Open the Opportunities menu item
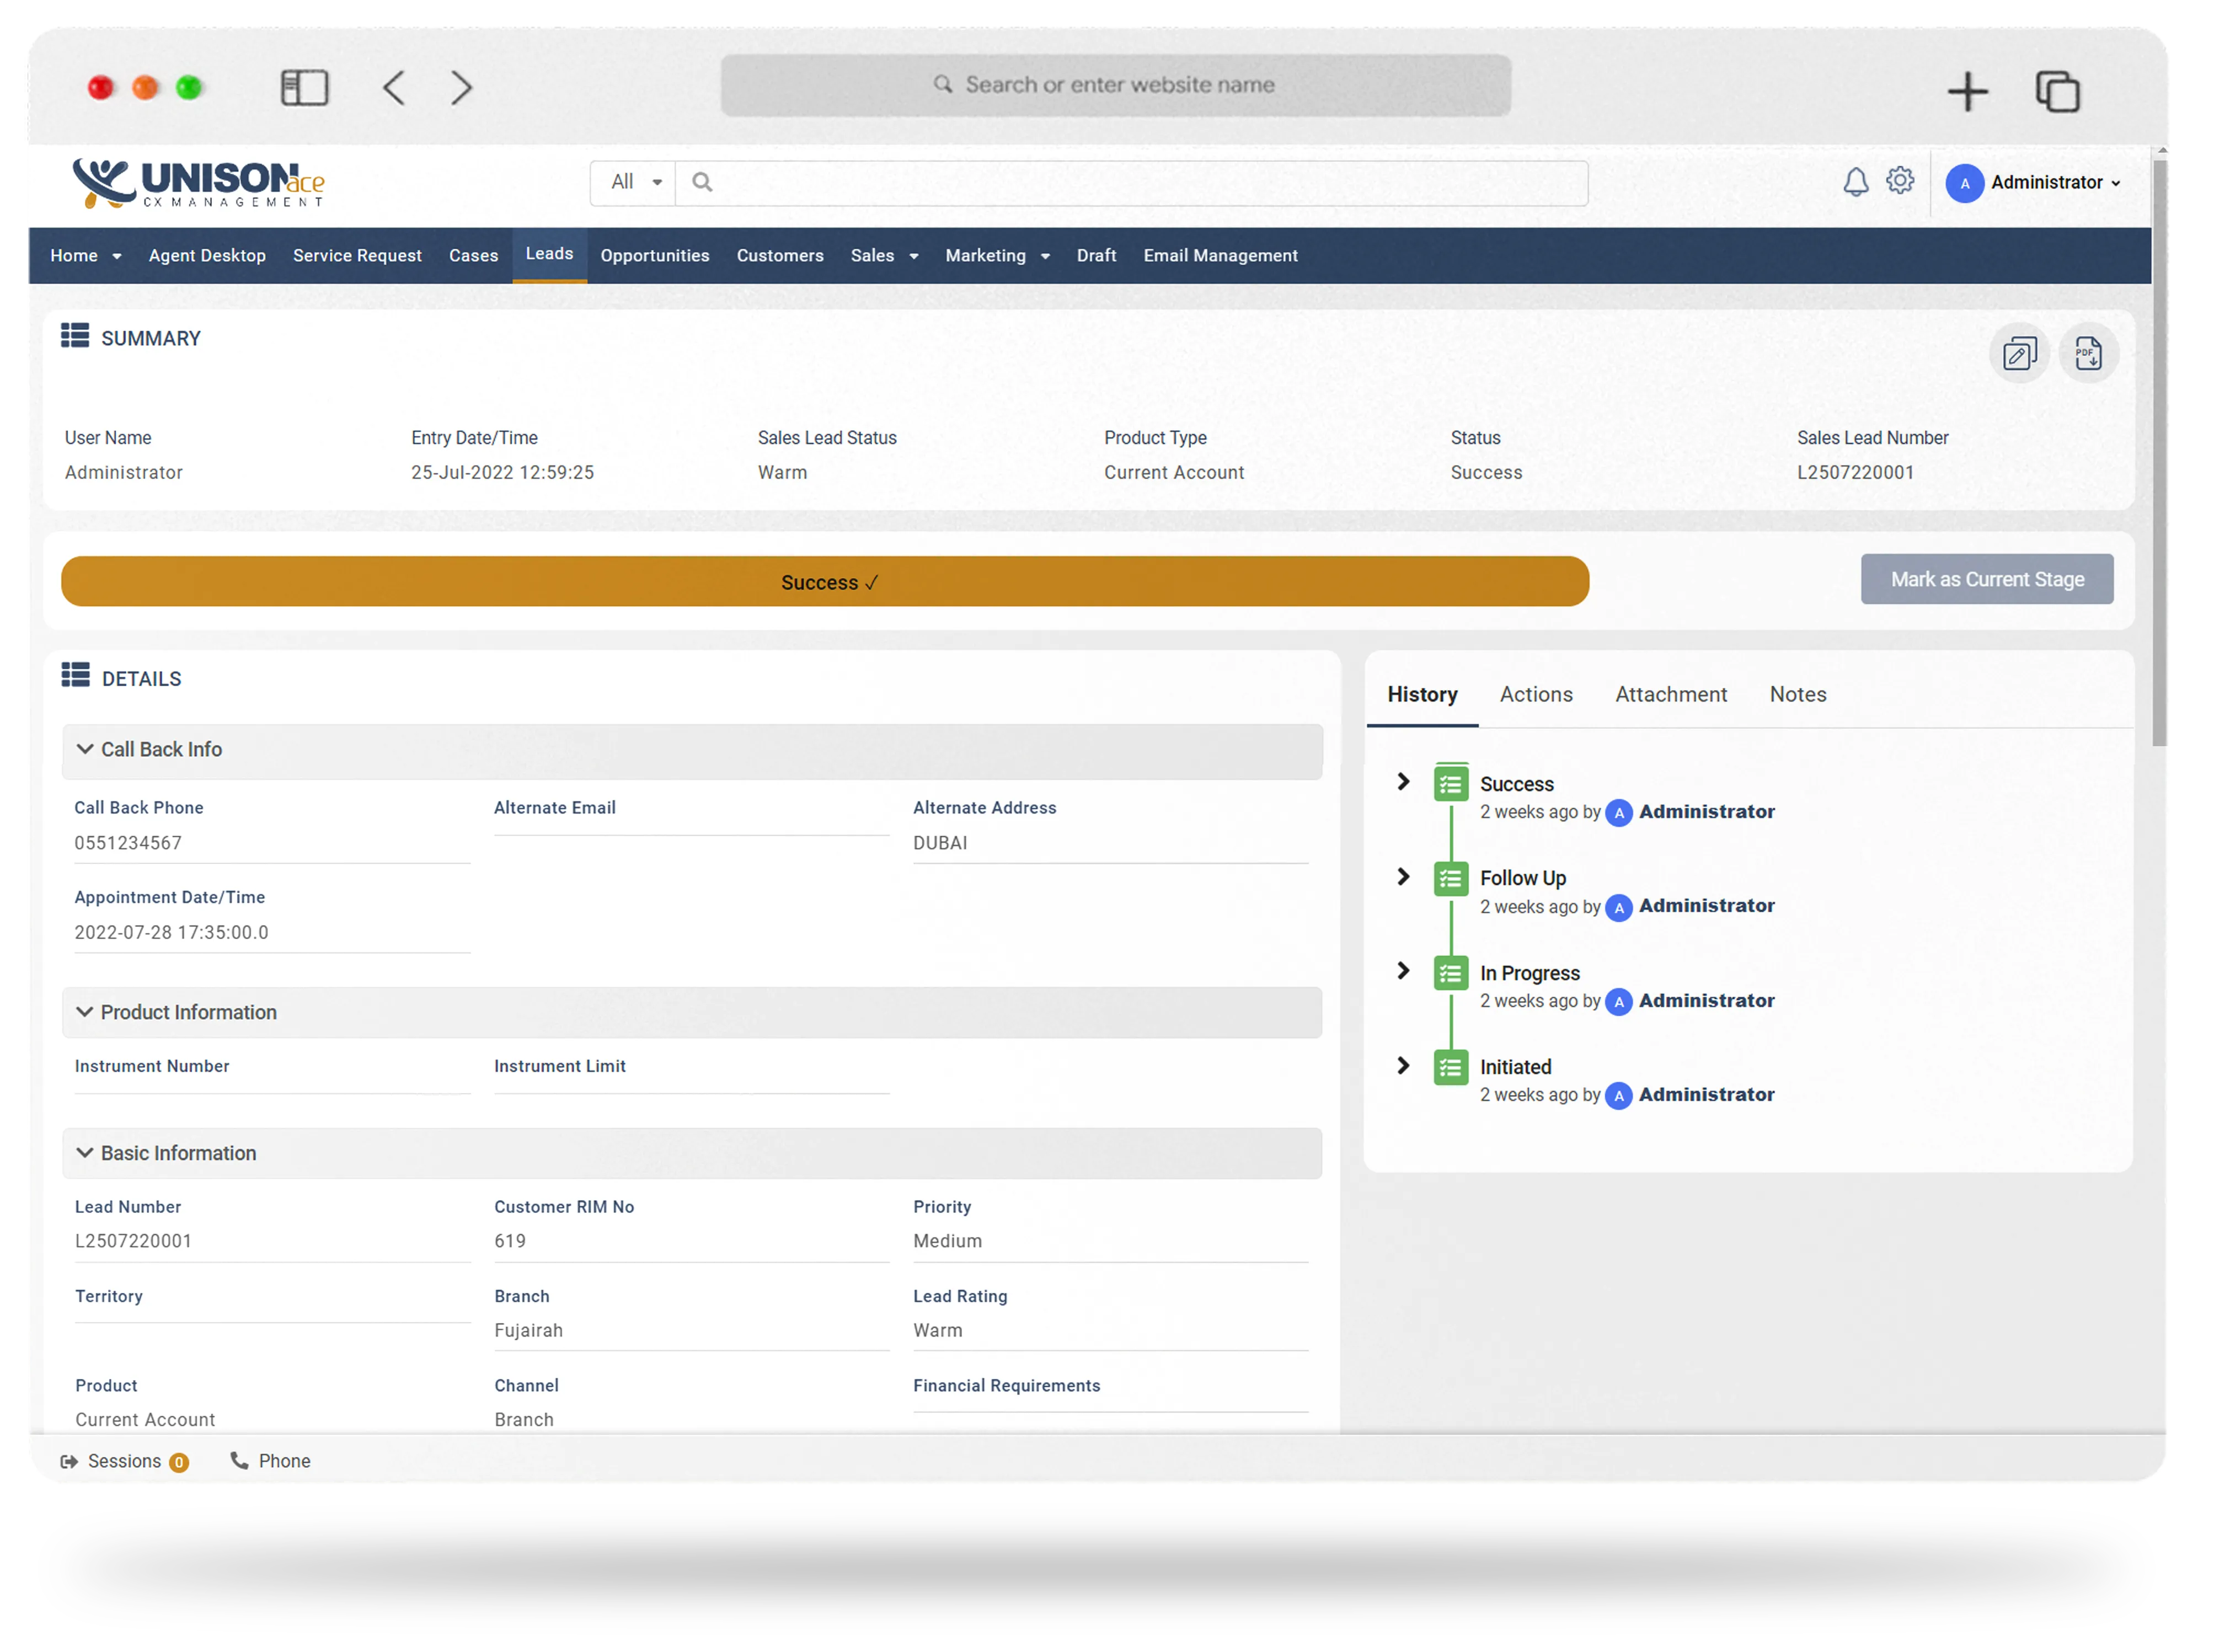Screen dimensions: 2230x1652 coord(654,256)
